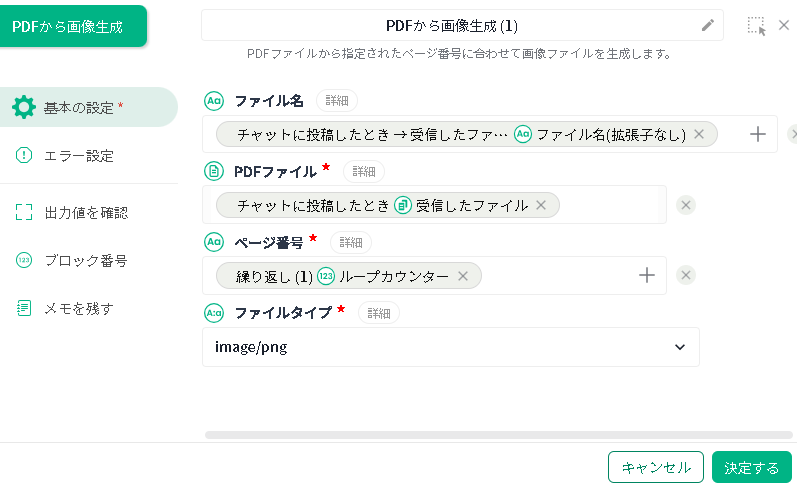Select the ブロック番号 sidebar item

click(x=85, y=260)
